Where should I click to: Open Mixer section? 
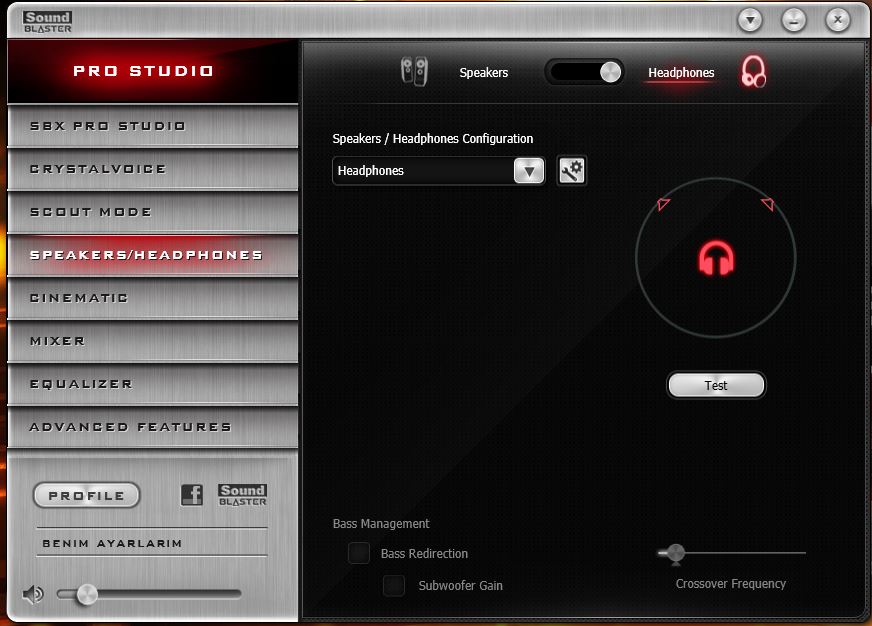(x=153, y=341)
